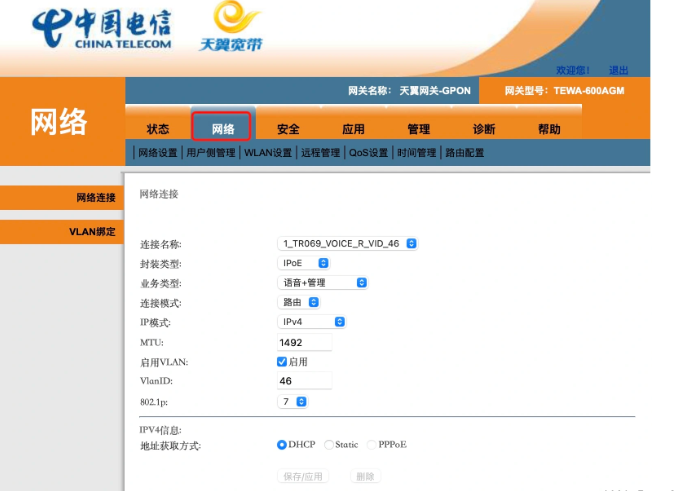This screenshot has height=491, width=675.
Task: Click the 天翼宽带 logo icon
Action: (x=238, y=28)
